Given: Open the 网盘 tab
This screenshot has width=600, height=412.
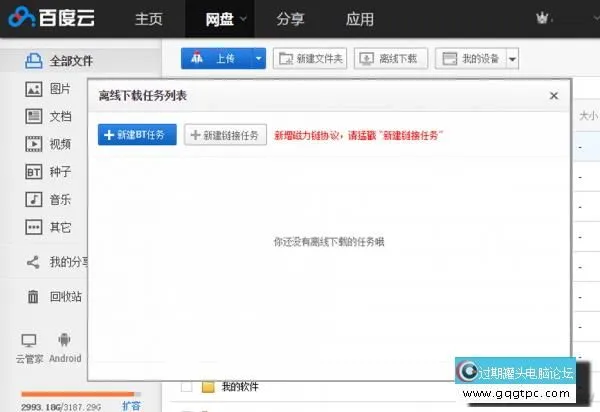Looking at the screenshot, I should tap(220, 19).
